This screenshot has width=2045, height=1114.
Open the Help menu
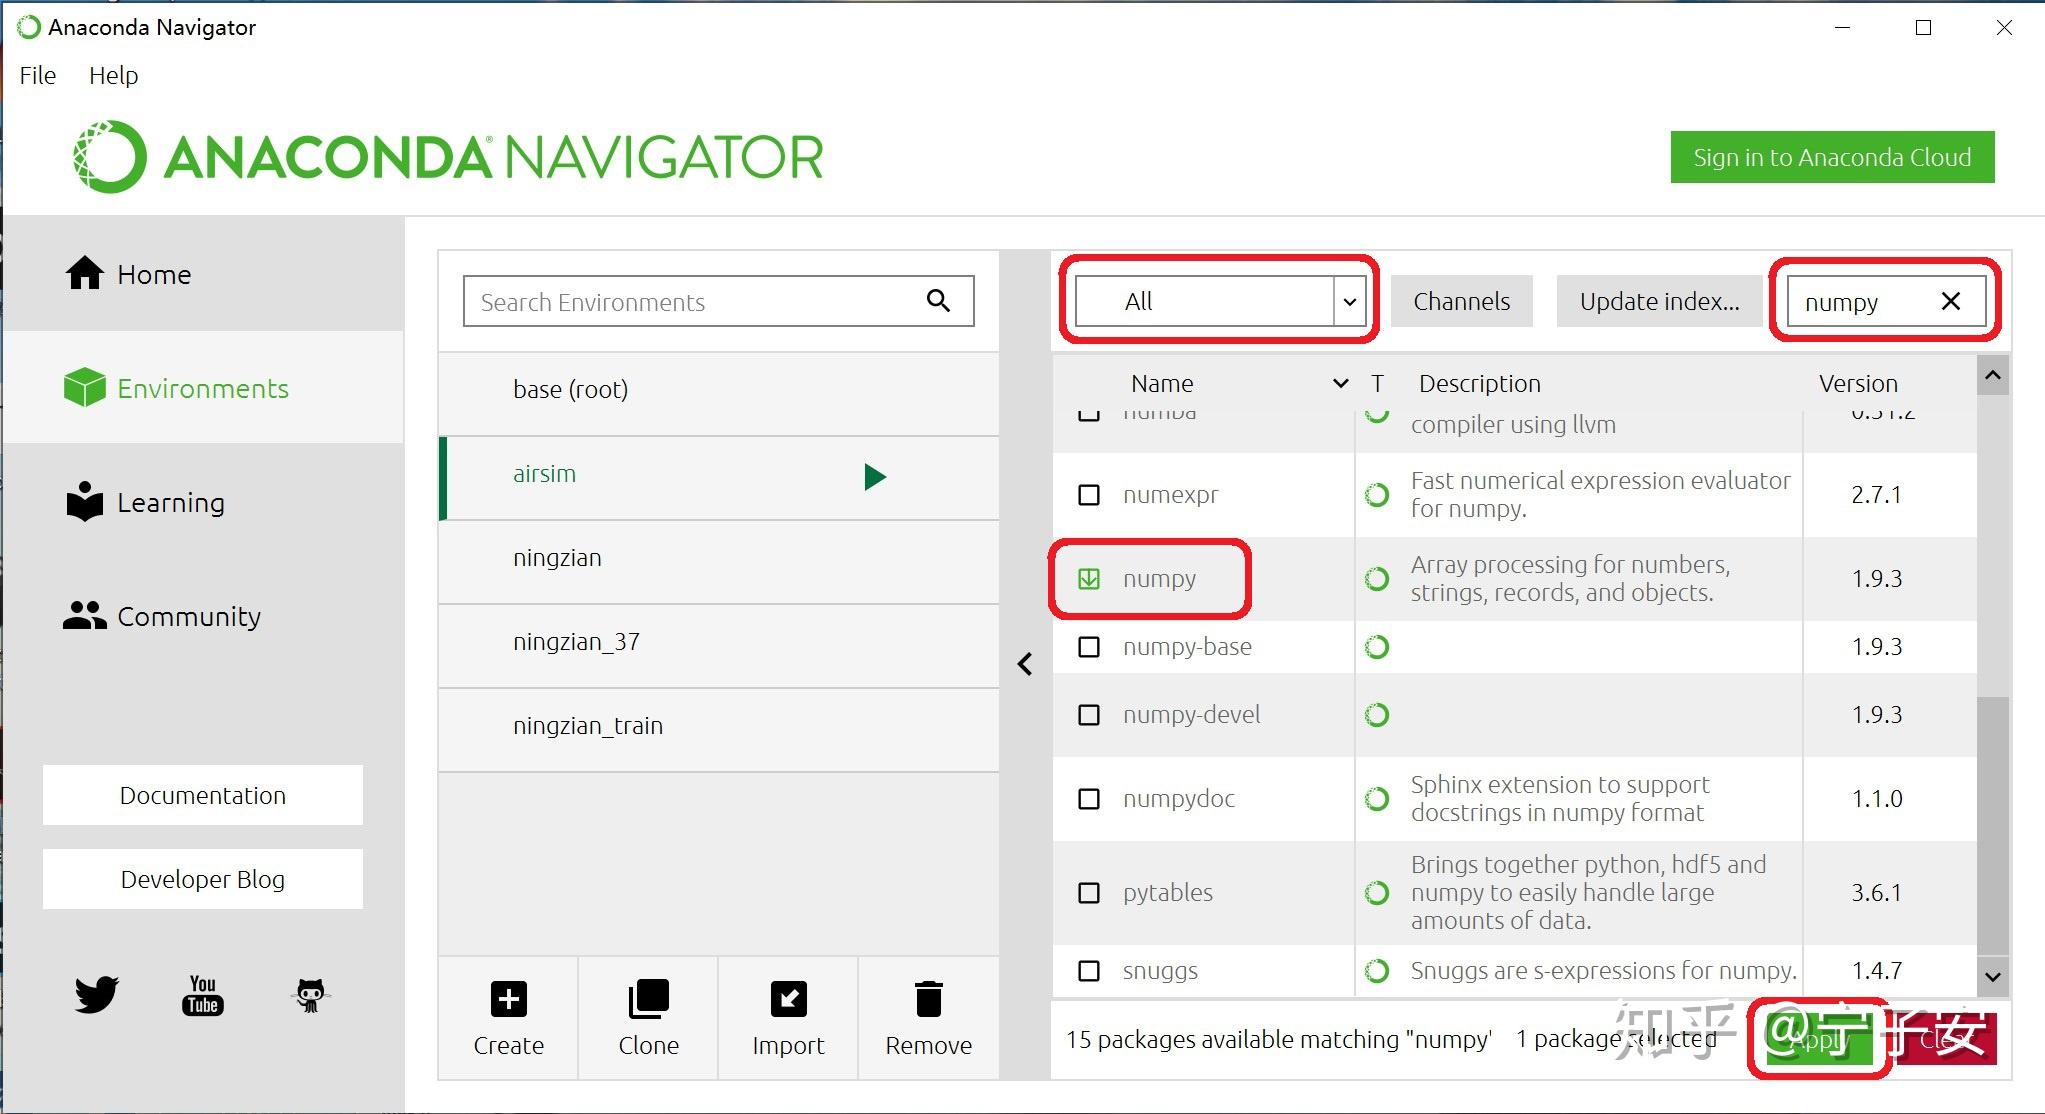pyautogui.click(x=113, y=75)
